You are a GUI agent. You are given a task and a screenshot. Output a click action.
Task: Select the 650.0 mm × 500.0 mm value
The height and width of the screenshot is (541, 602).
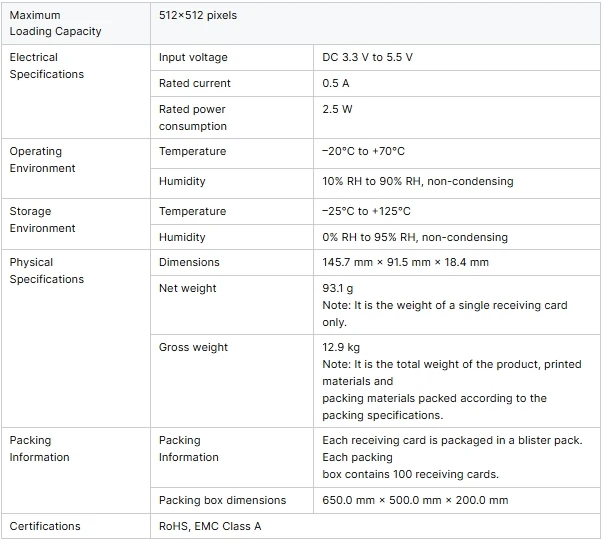coord(415,500)
